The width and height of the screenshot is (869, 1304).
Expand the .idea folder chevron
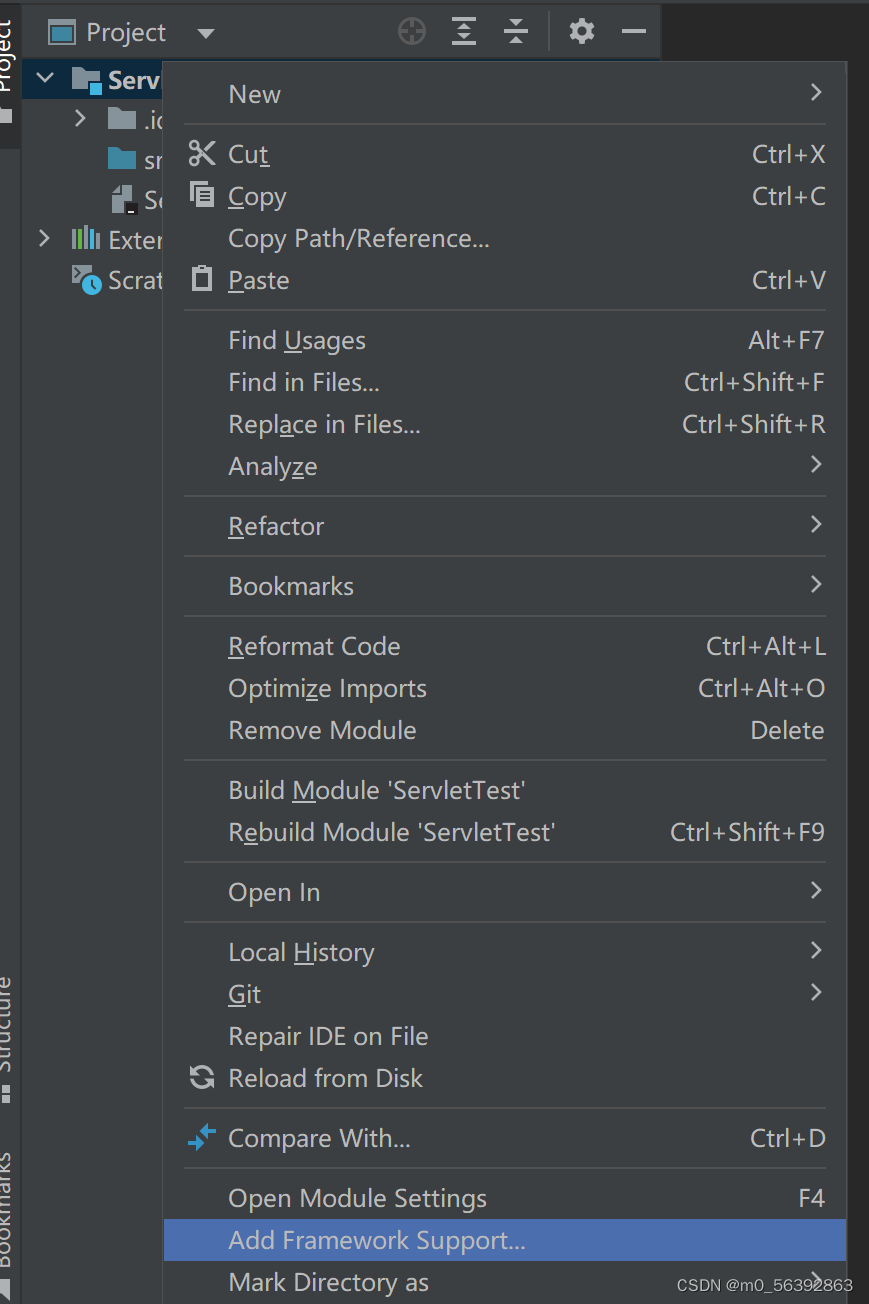point(81,119)
